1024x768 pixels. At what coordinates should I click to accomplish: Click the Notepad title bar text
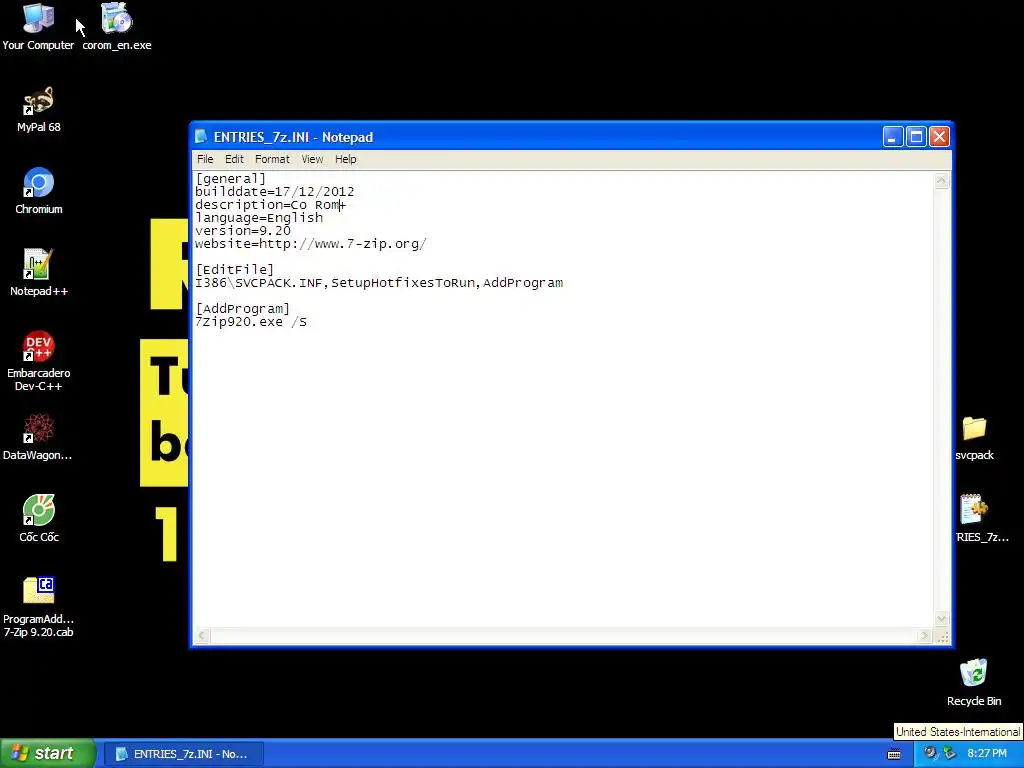tap(293, 137)
